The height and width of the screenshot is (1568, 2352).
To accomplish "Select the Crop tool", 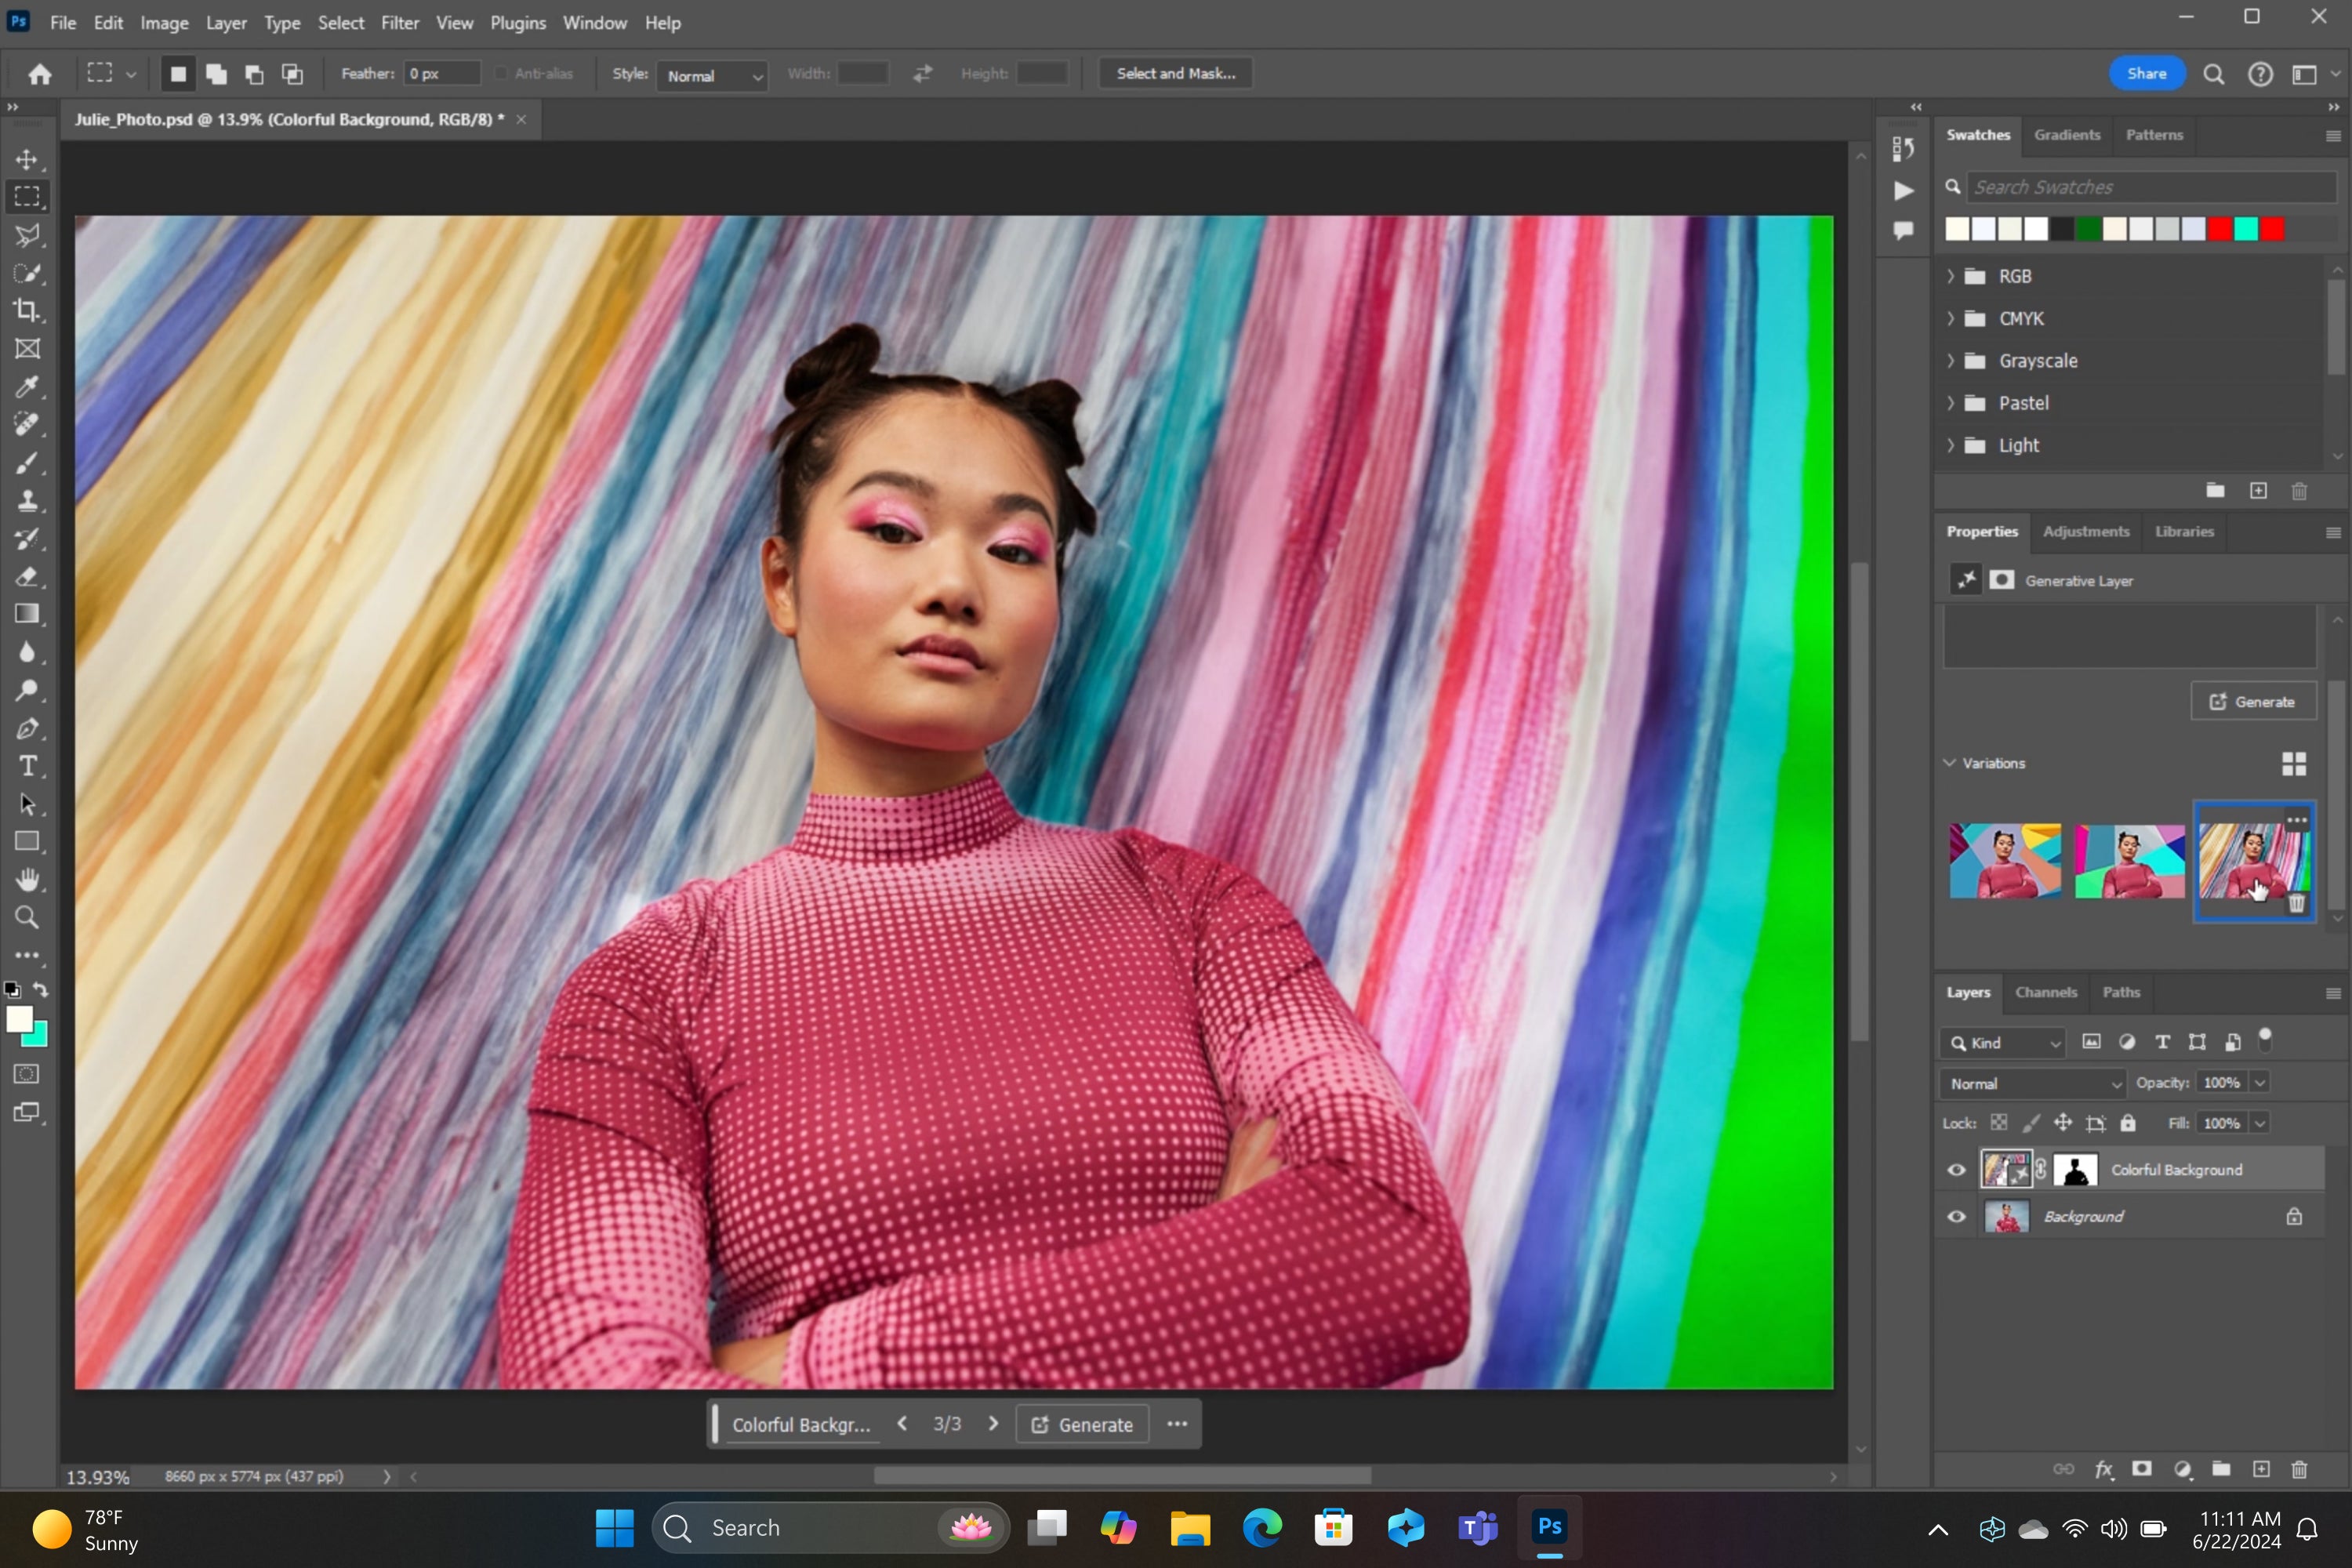I will point(26,310).
